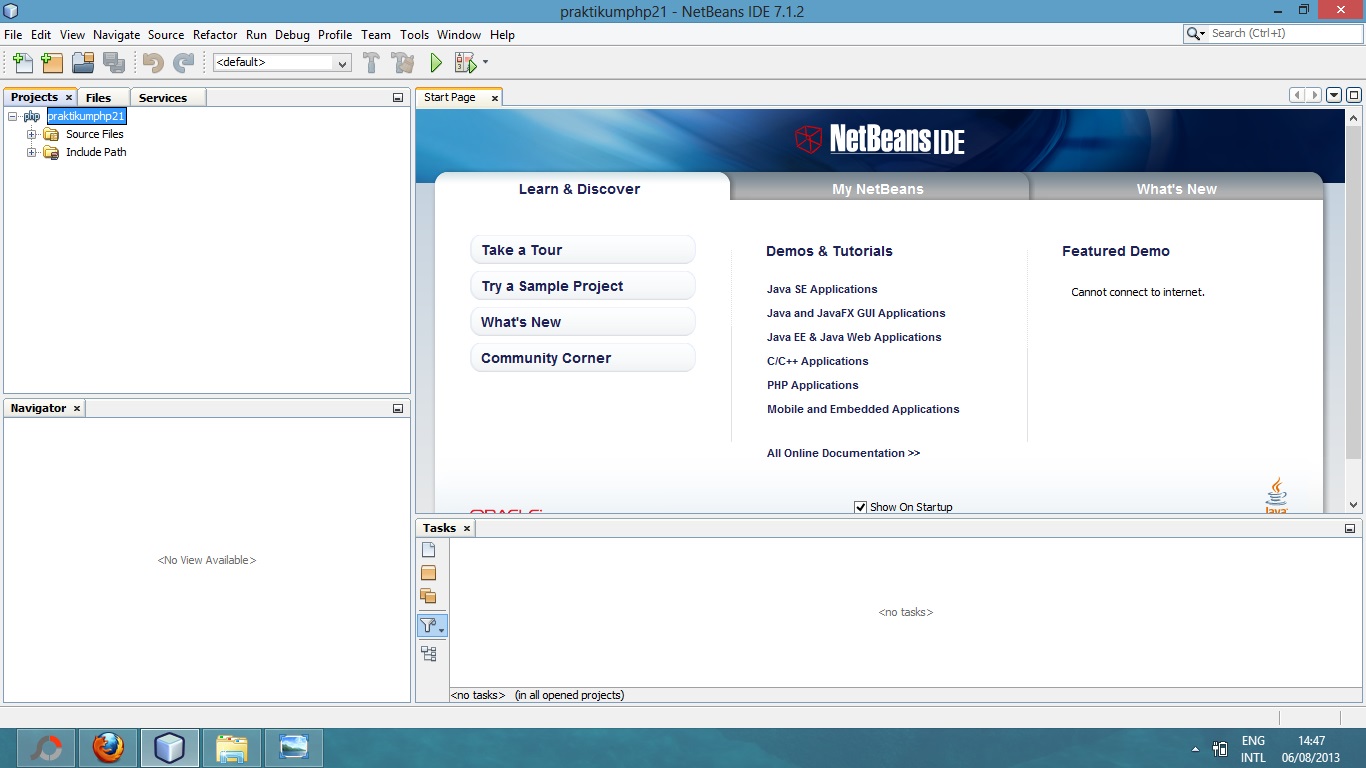Show opened documents list dropdown
This screenshot has width=1366, height=768.
pyautogui.click(x=1333, y=96)
